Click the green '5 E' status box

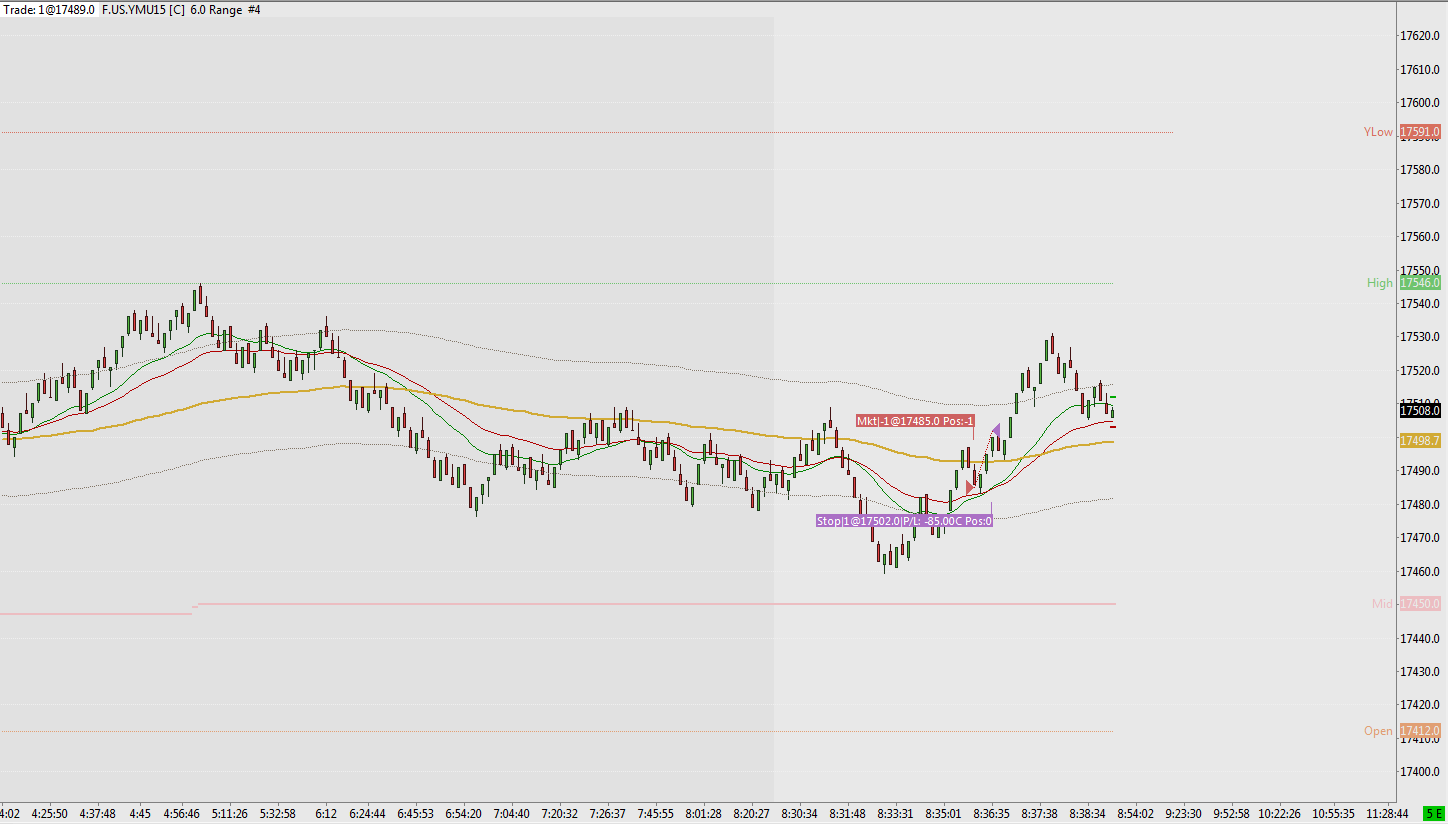(1433, 814)
